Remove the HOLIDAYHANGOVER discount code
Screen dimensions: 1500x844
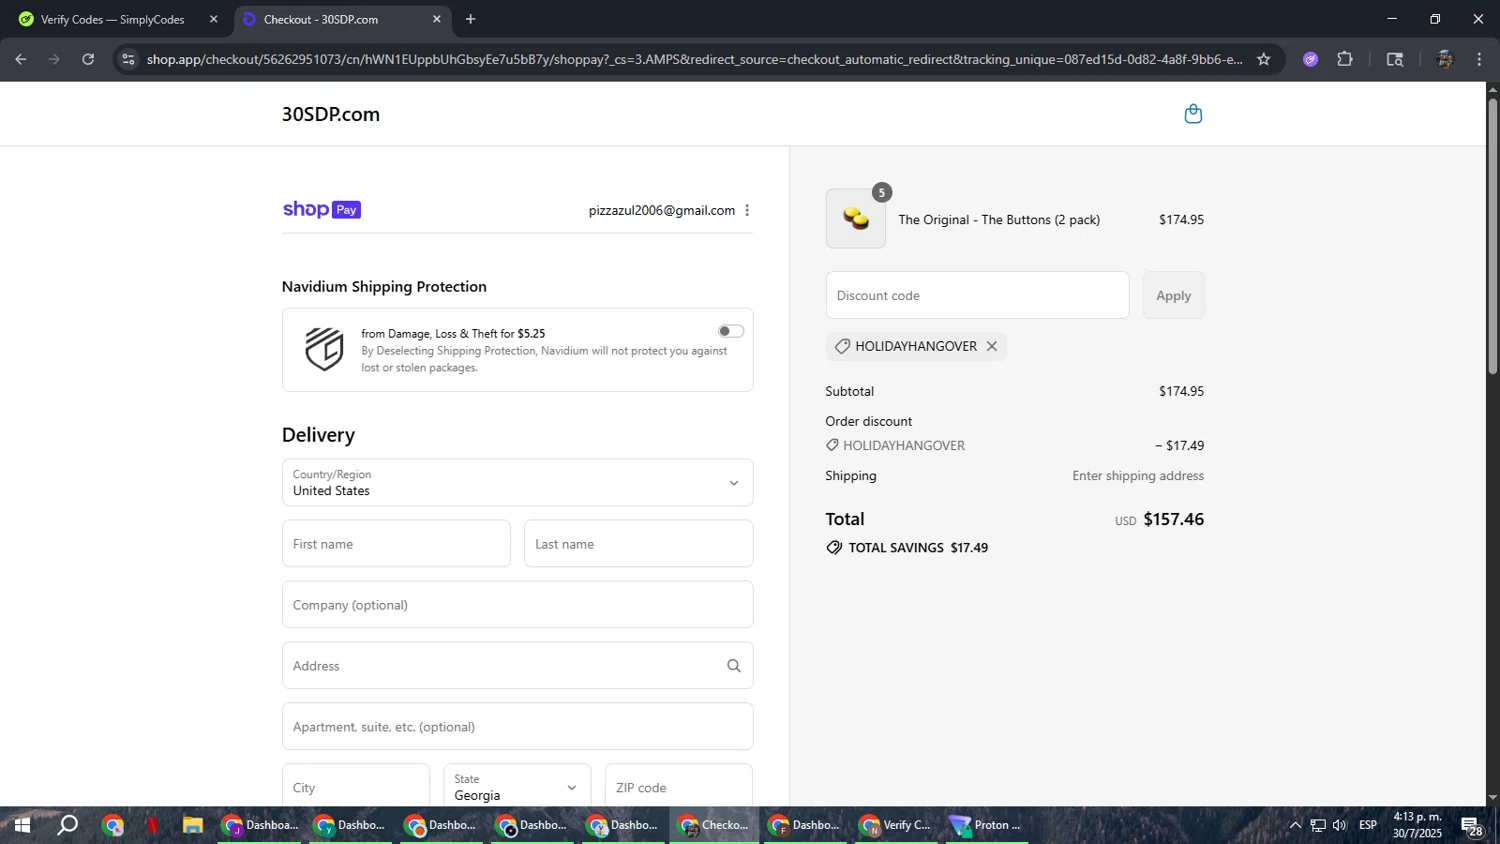tap(992, 346)
